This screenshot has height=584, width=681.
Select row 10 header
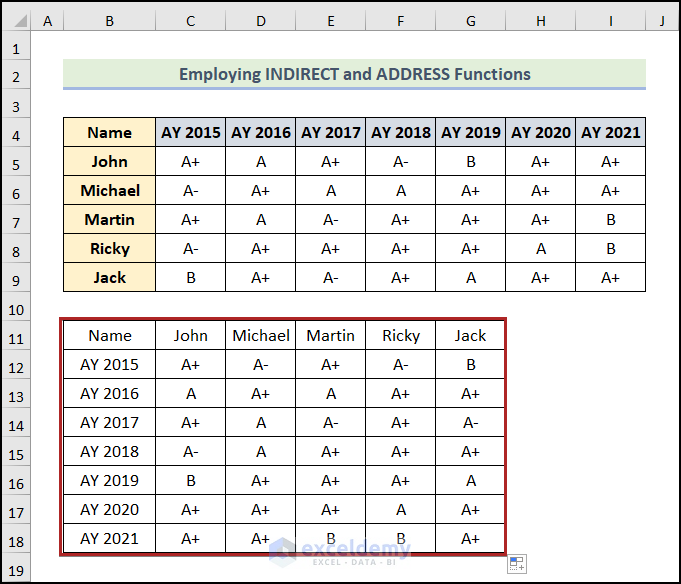click(x=17, y=310)
